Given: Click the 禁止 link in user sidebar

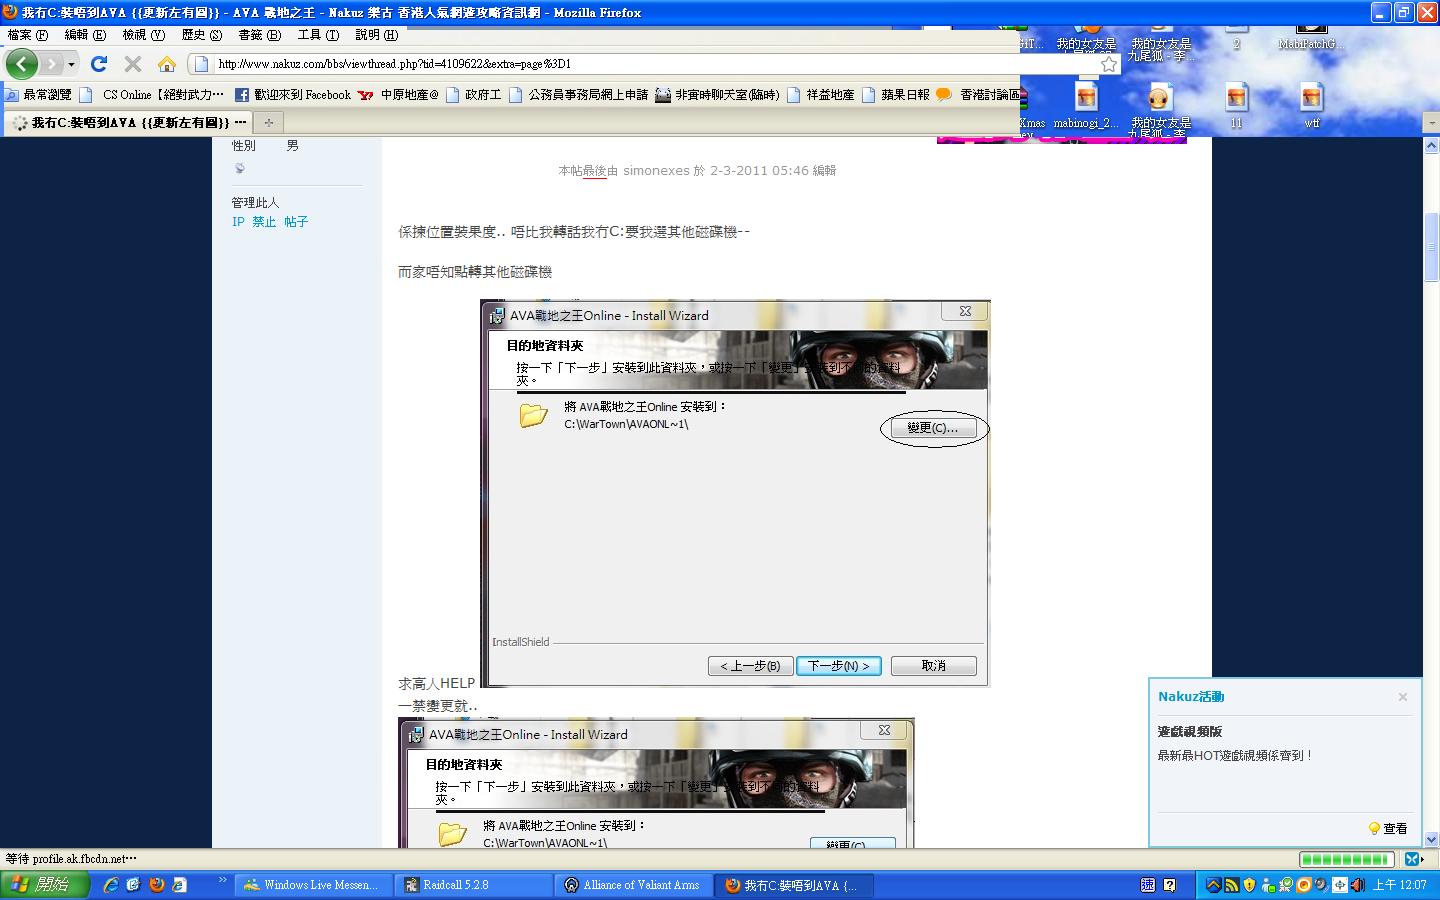Looking at the screenshot, I should 264,222.
